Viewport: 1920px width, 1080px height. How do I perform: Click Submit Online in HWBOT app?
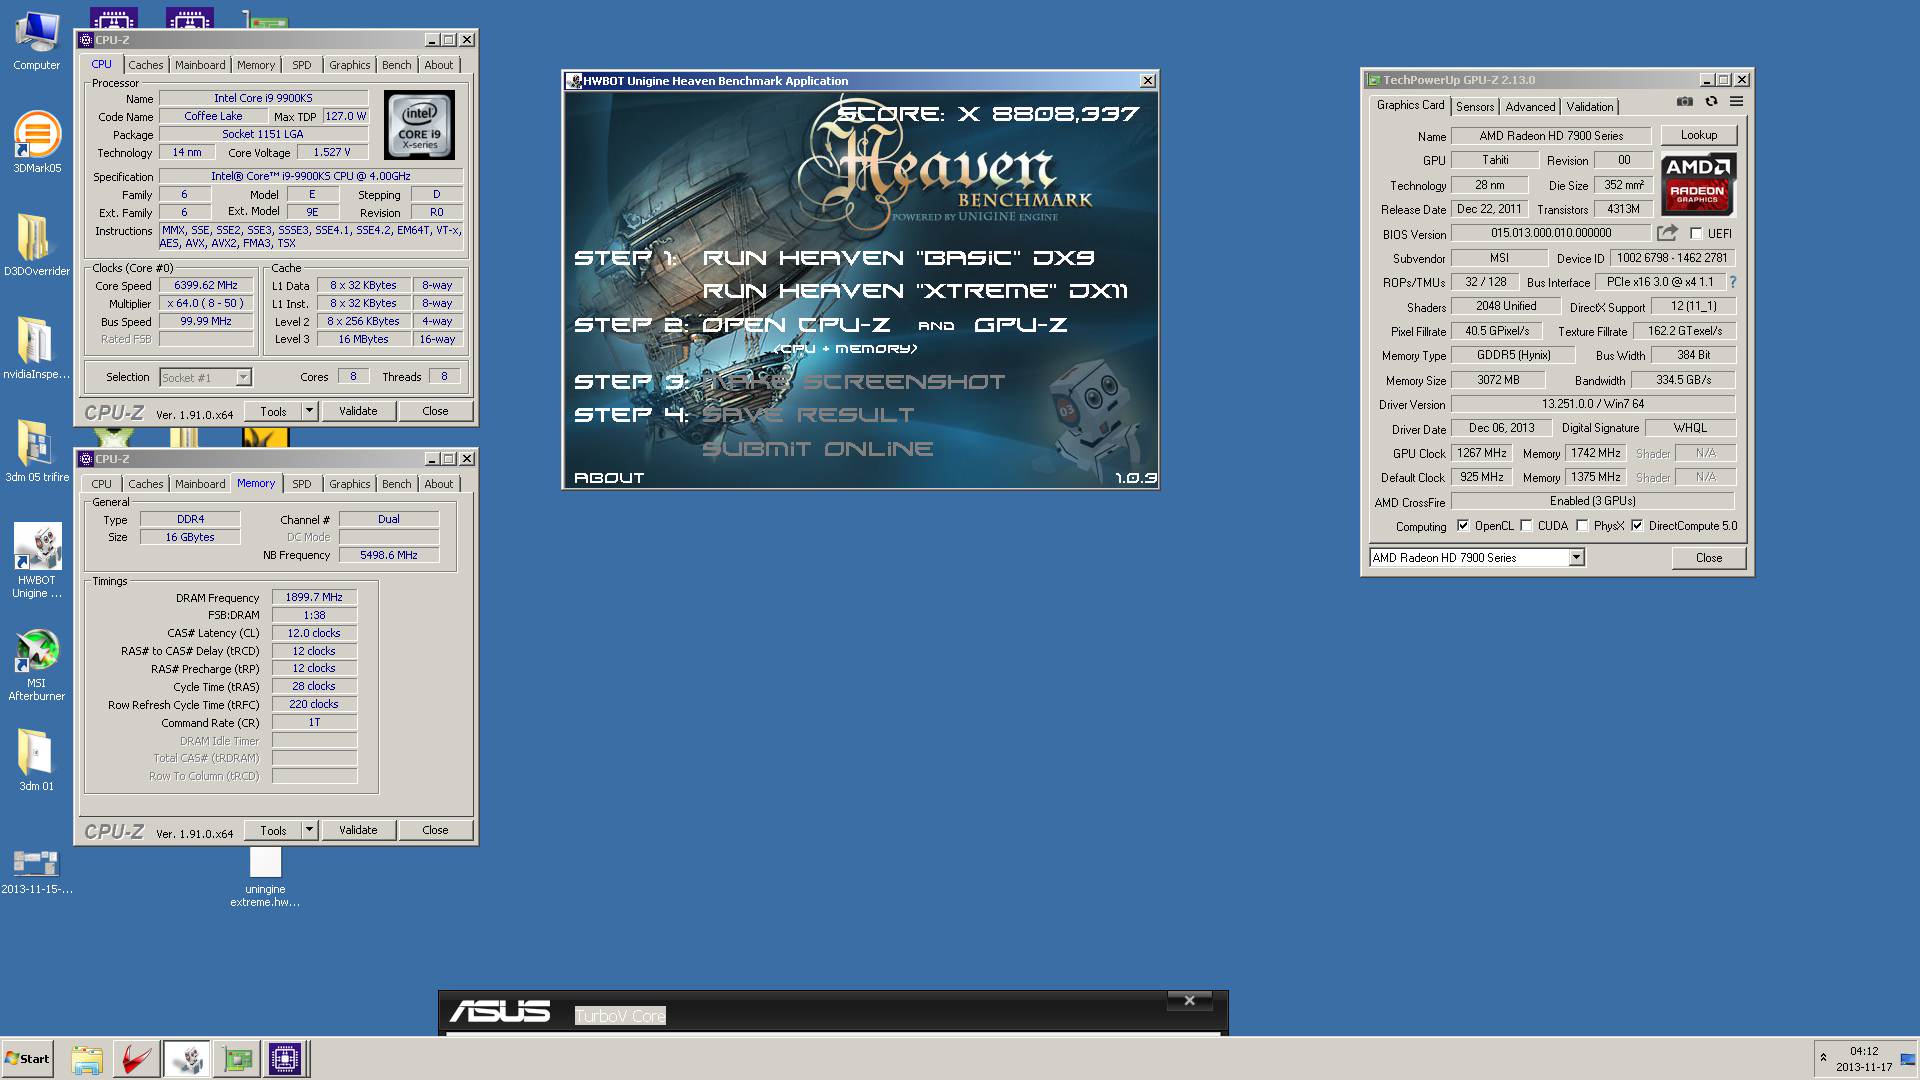817,449
